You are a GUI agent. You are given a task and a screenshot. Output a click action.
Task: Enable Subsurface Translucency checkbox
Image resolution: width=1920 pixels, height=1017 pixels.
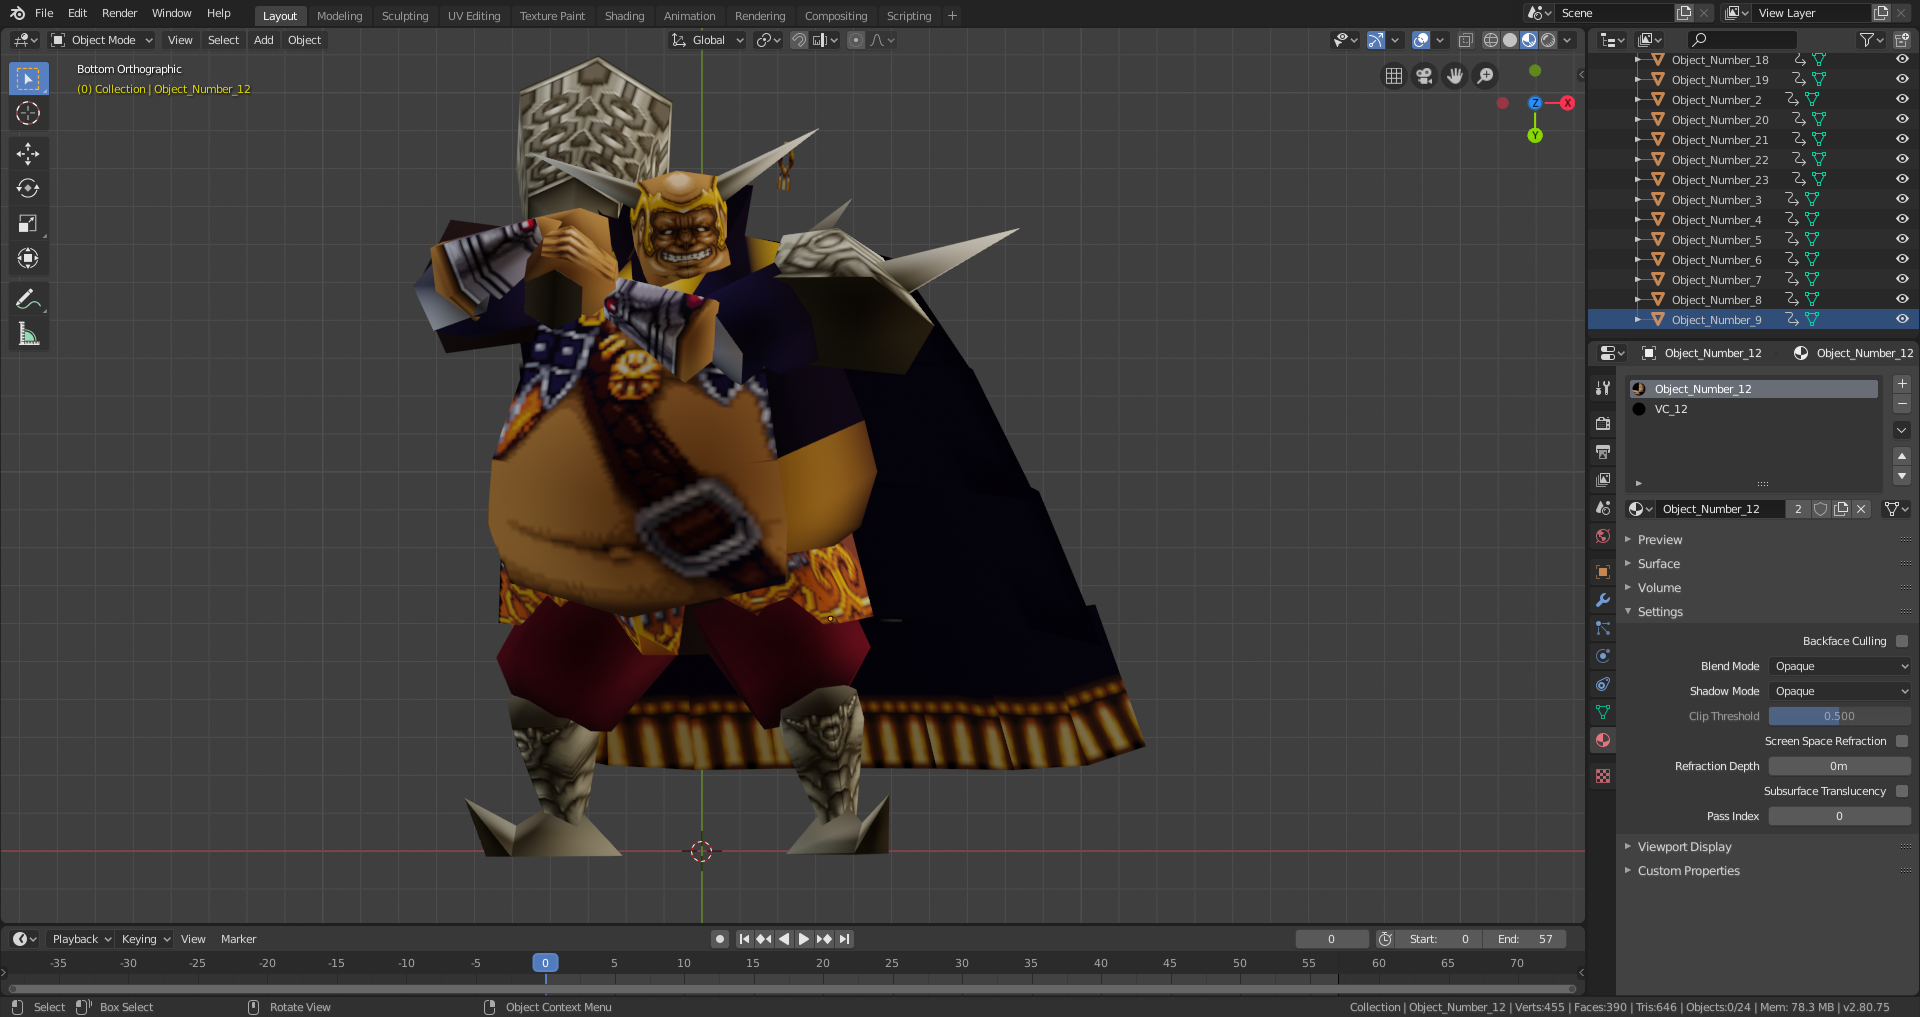pyautogui.click(x=1902, y=791)
